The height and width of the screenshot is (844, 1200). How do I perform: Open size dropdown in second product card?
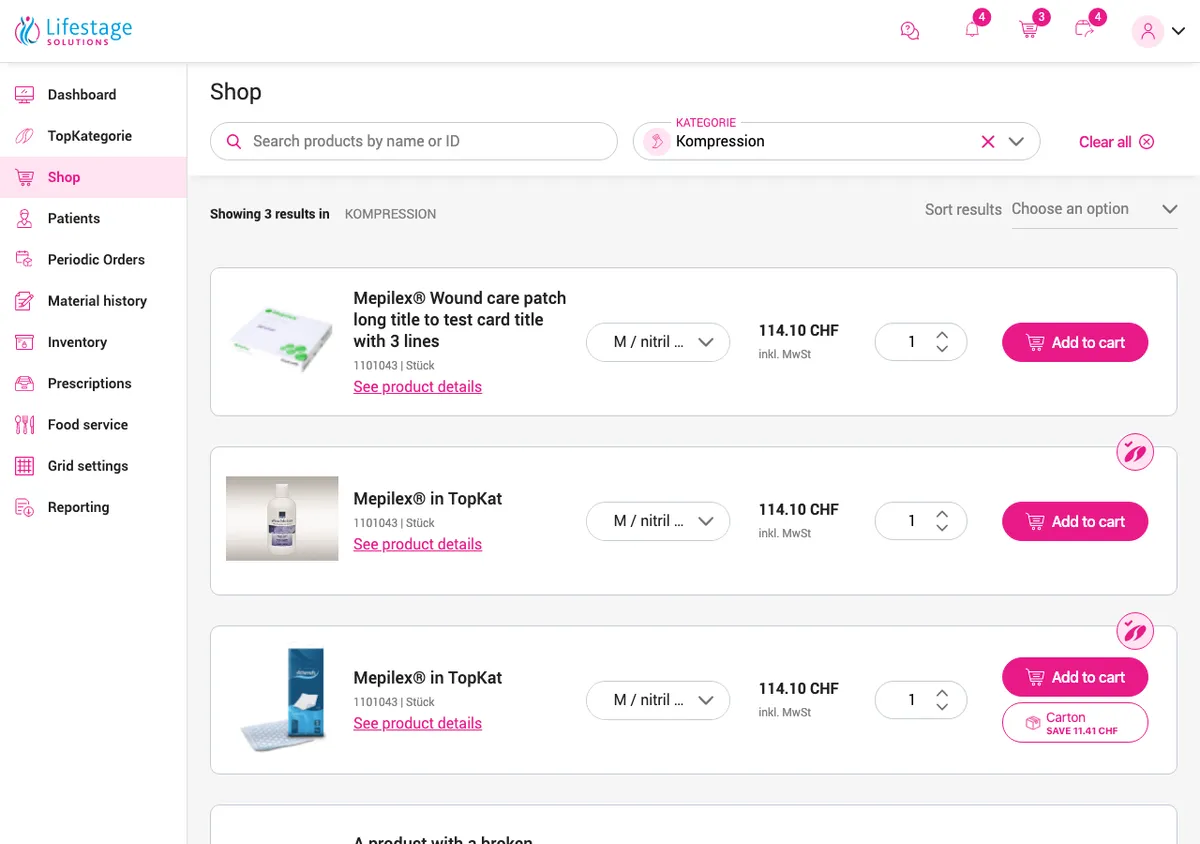[x=658, y=521]
